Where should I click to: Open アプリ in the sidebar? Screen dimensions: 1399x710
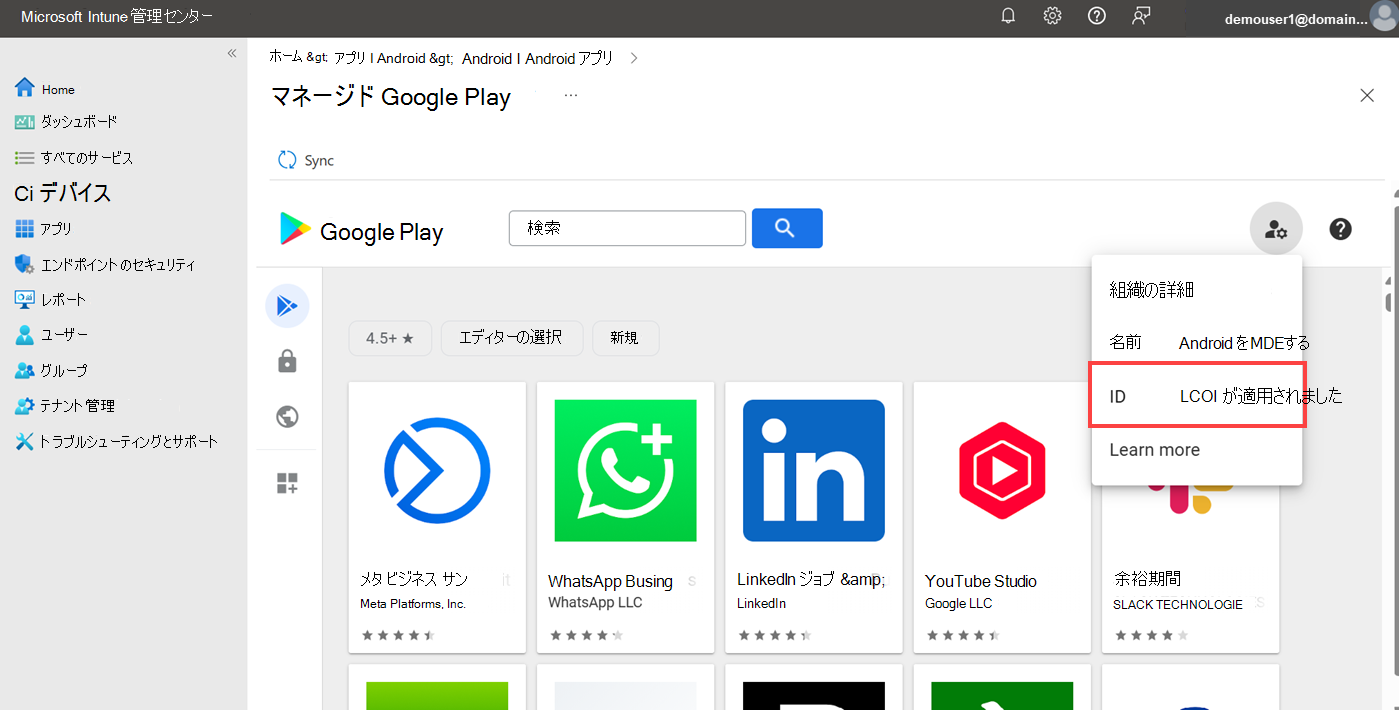coord(57,229)
